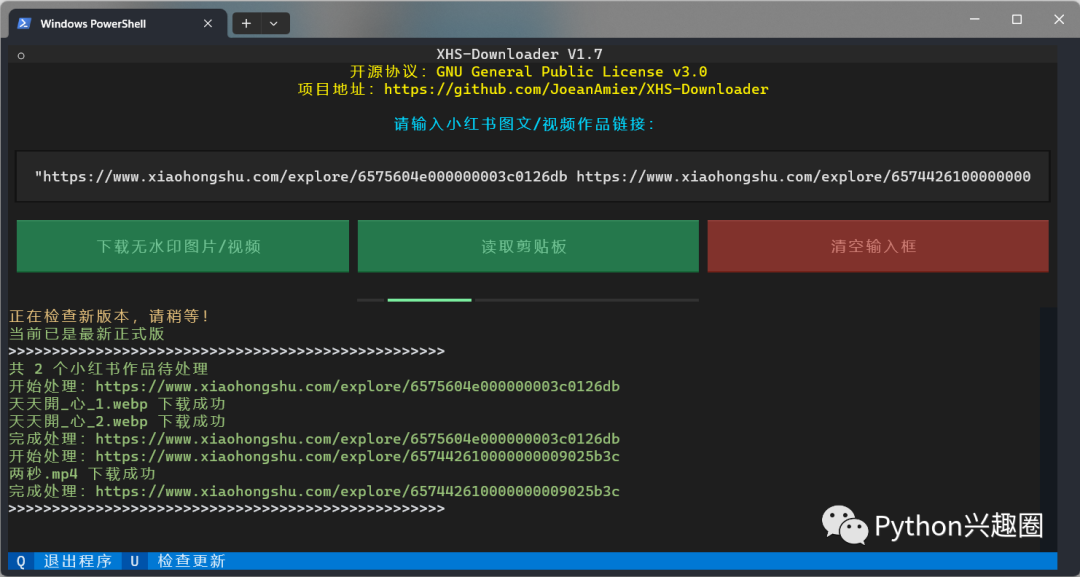Click the 当前已是最新正式版 log line

(x=87, y=334)
